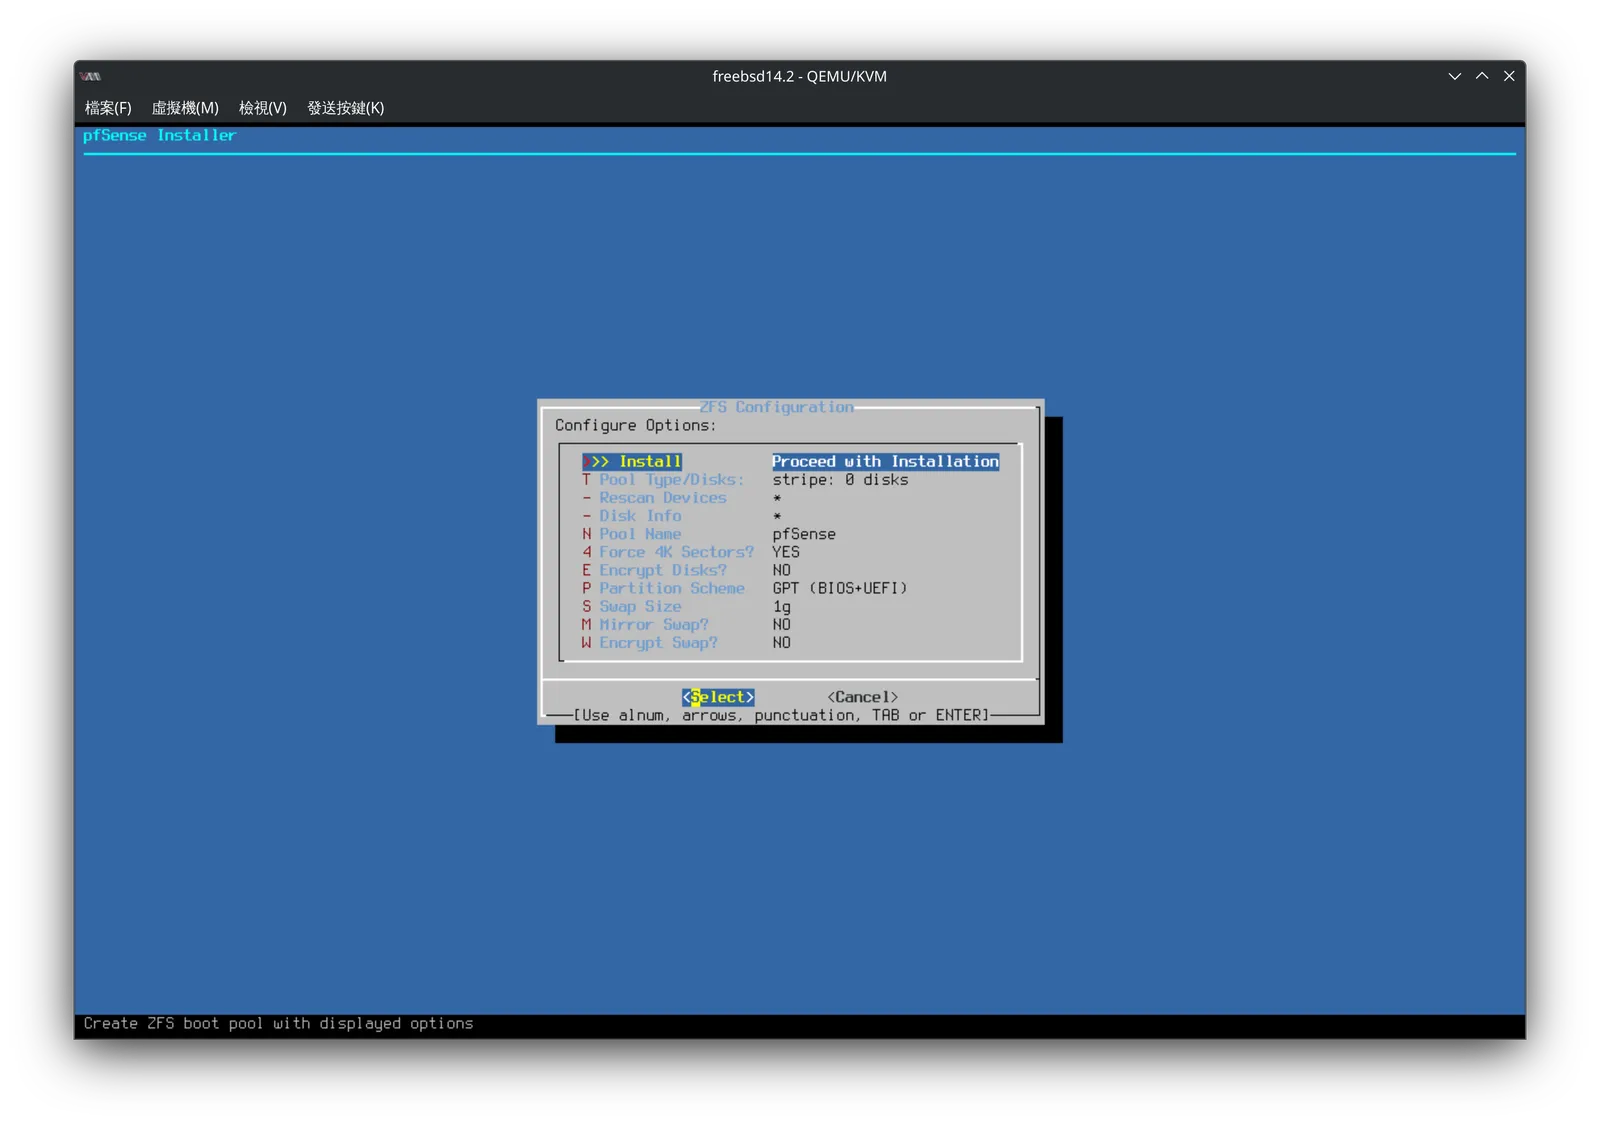
Task: Open the 檔案(F) menu
Action: (108, 108)
